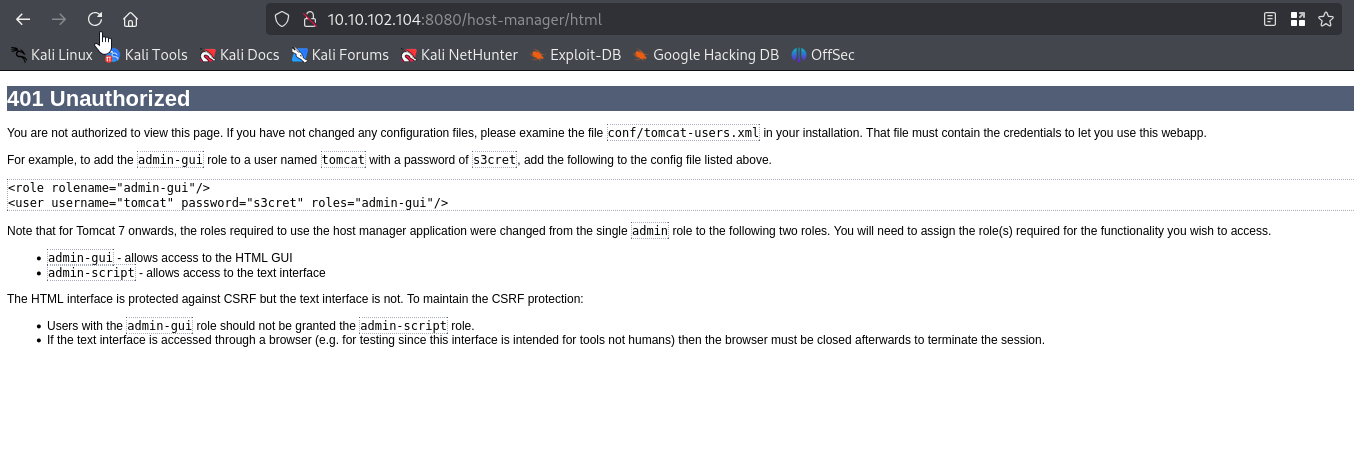Click the conf/tomcat-users.xml code text

coord(684,133)
